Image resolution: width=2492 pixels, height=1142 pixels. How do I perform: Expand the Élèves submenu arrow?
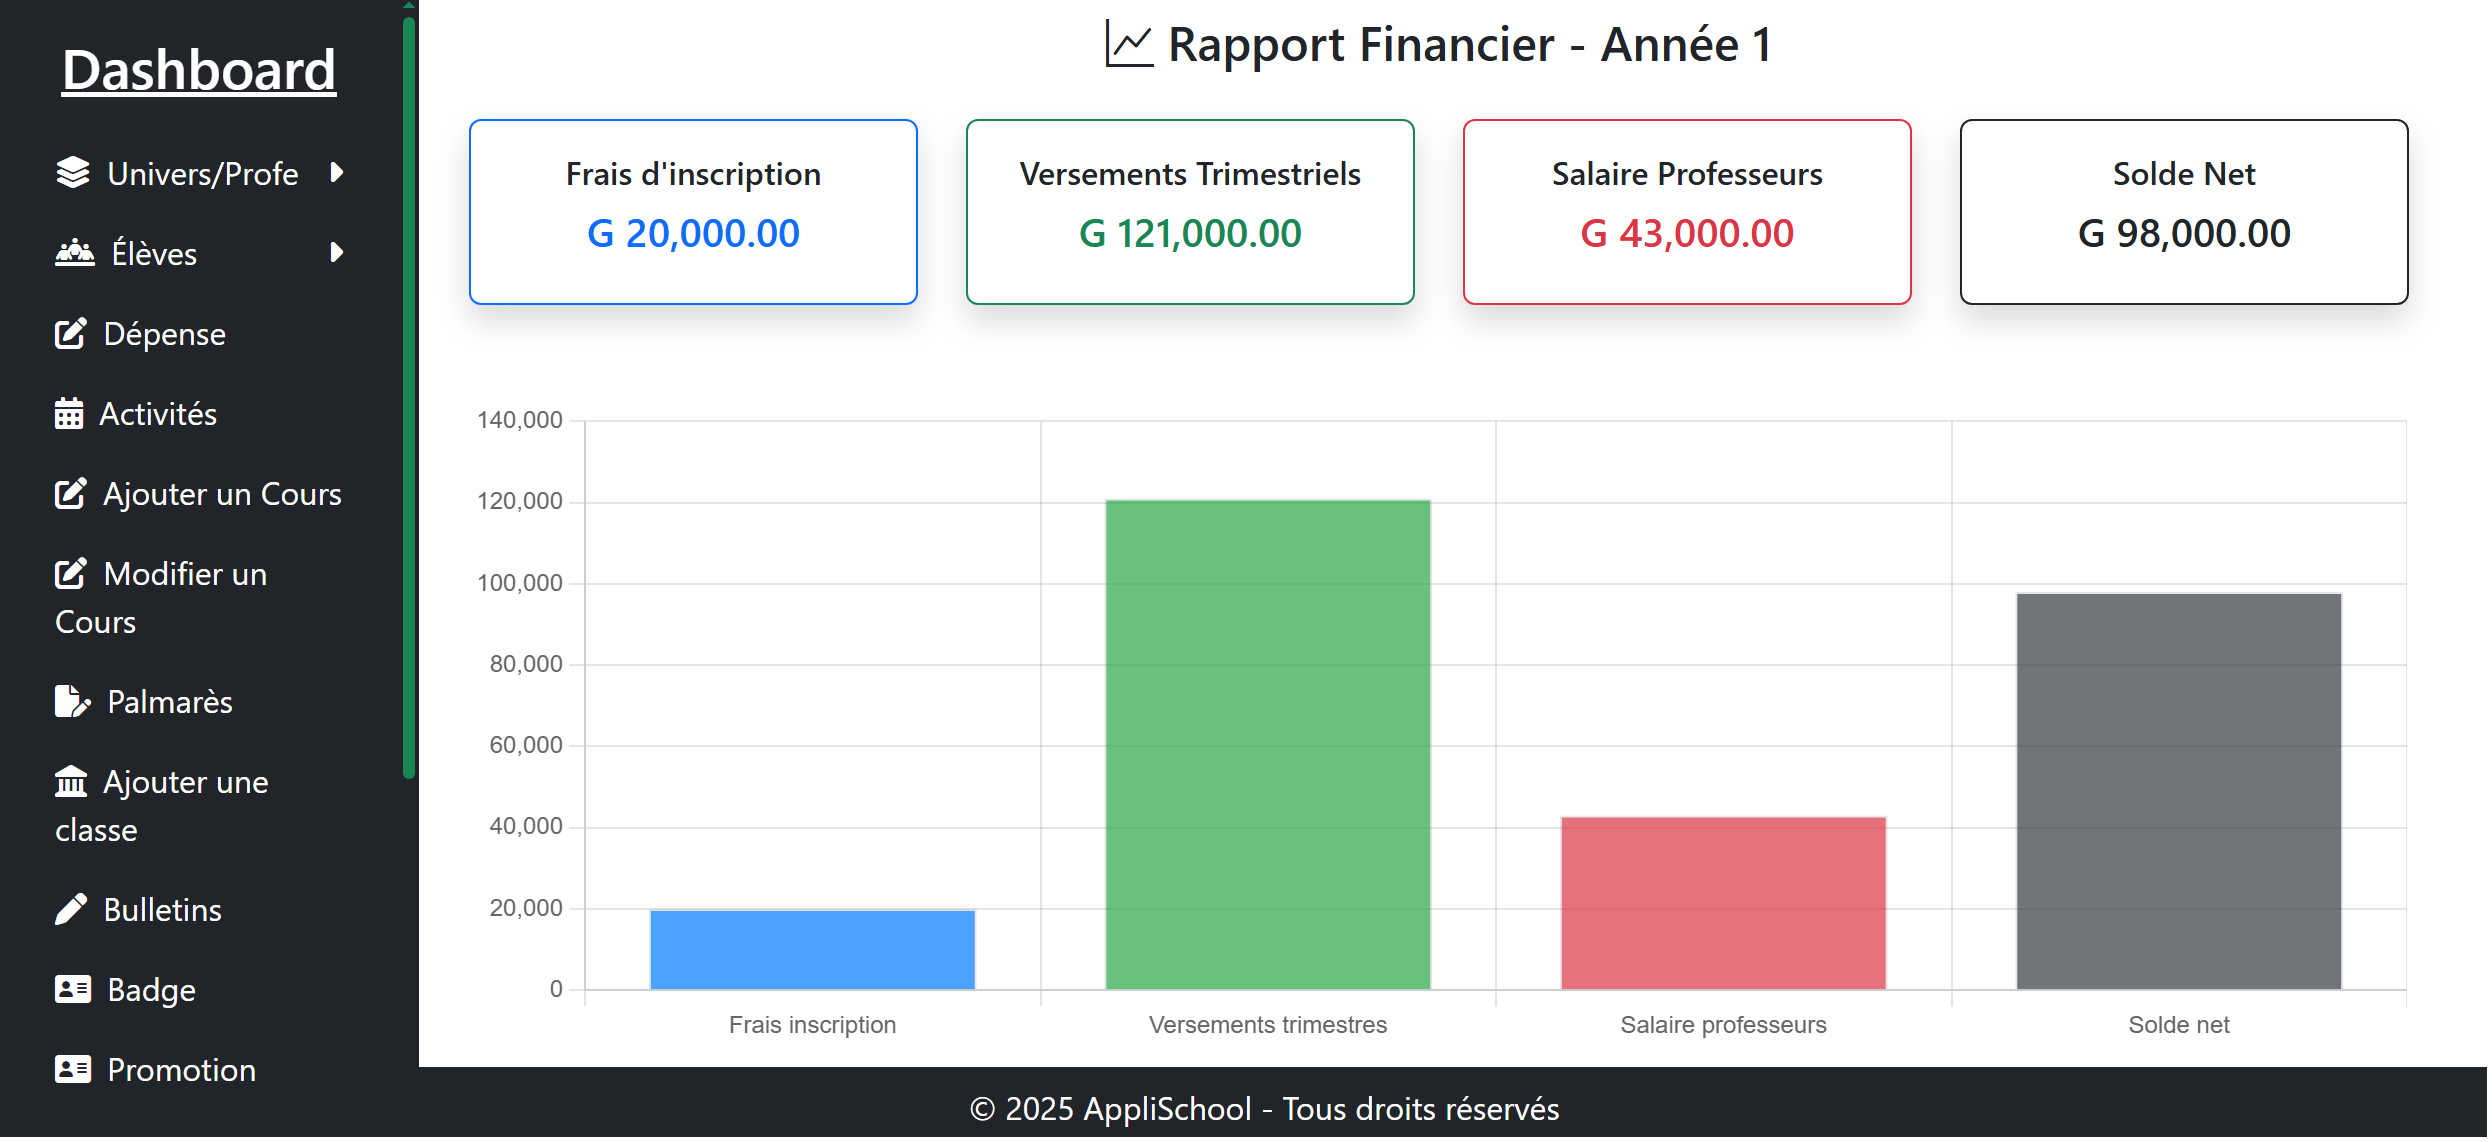point(337,253)
